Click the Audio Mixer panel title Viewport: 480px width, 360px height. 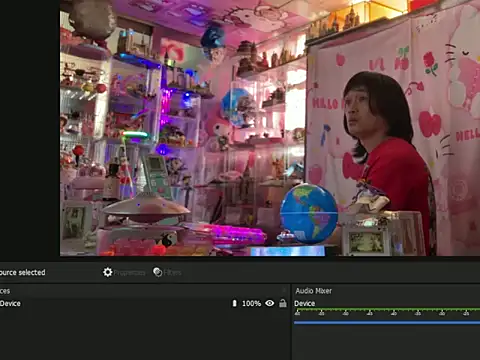pos(314,291)
